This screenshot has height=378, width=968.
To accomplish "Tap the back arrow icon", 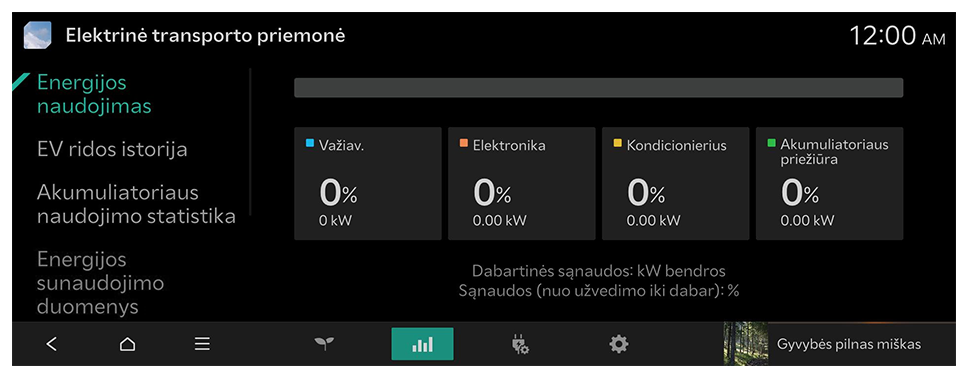I will point(52,344).
